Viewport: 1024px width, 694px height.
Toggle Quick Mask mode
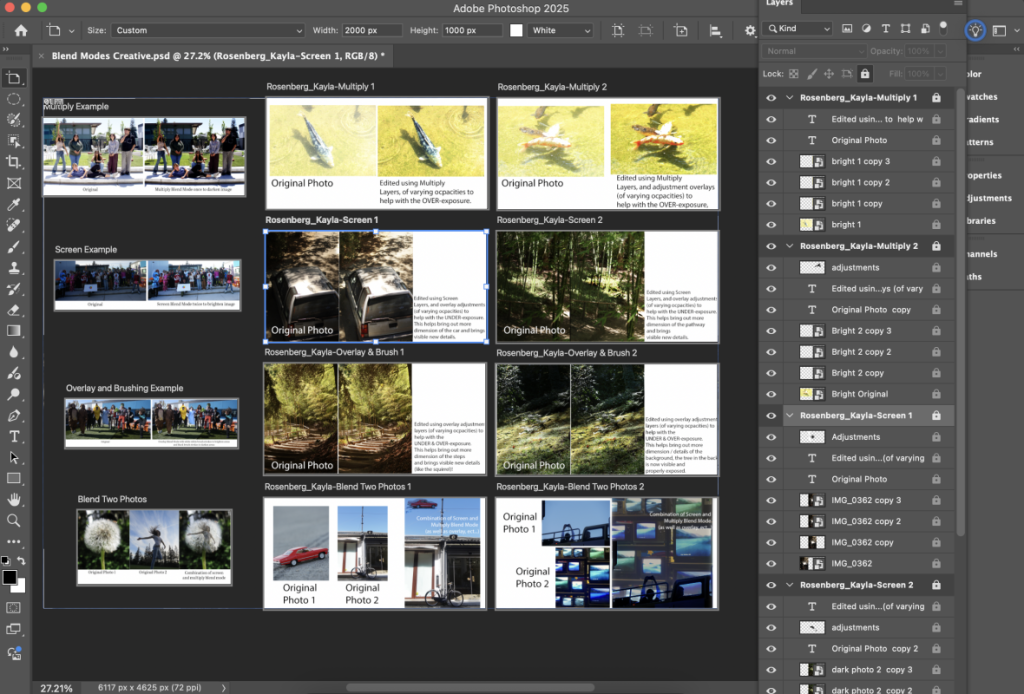pos(13,608)
